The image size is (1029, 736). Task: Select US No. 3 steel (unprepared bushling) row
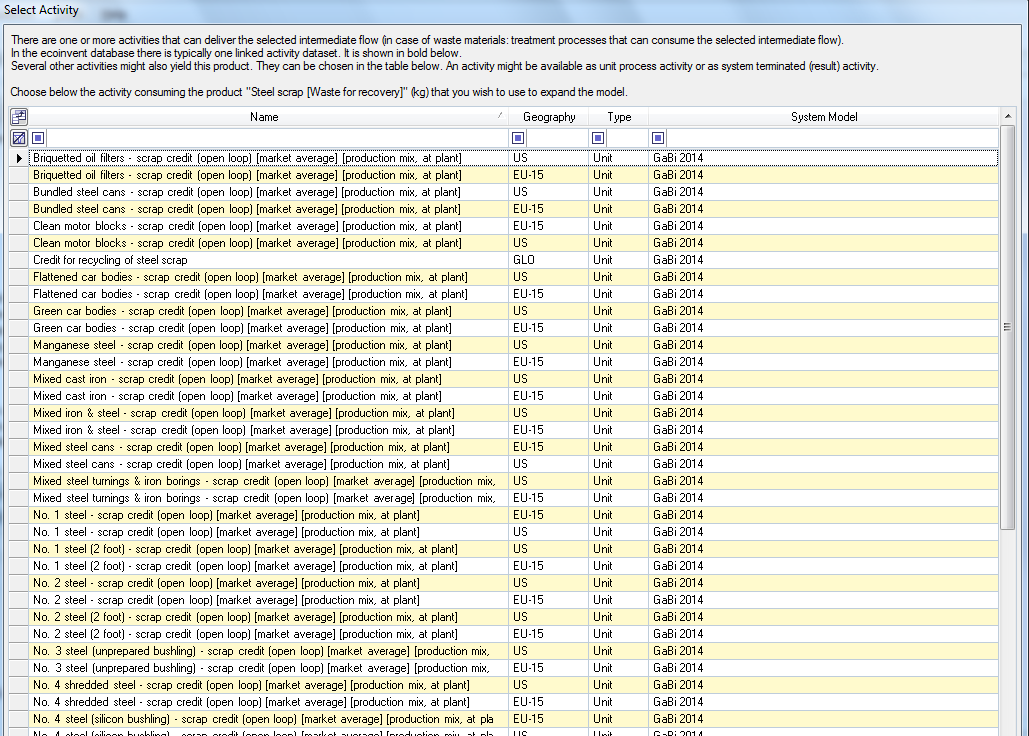(504, 652)
